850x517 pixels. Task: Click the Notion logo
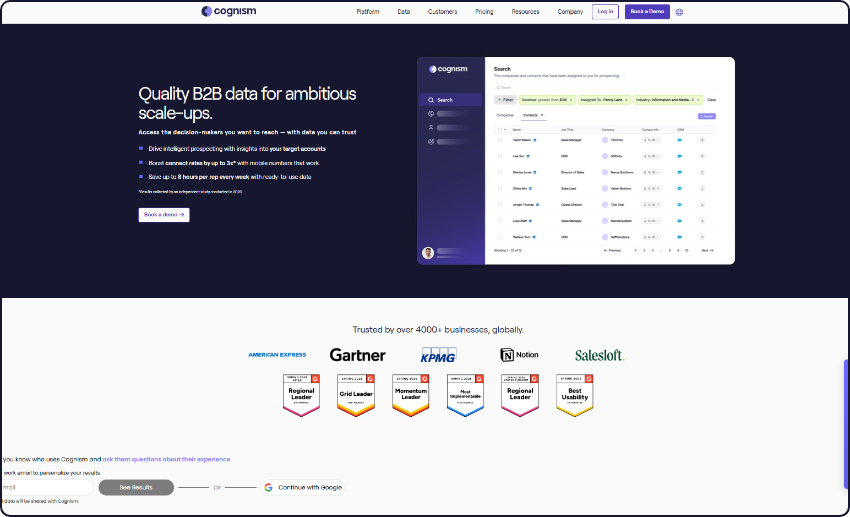coord(519,355)
